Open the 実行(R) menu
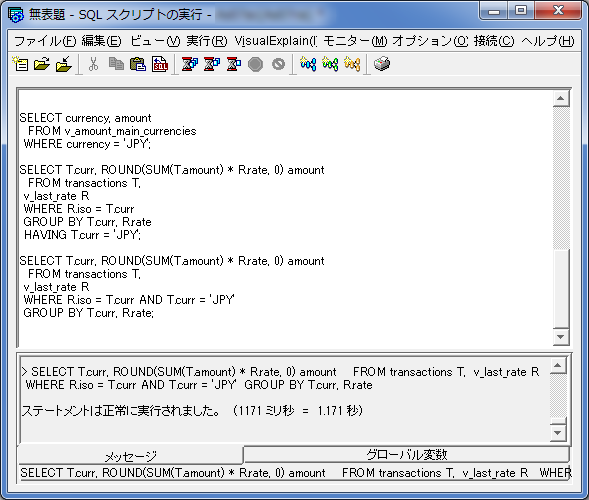Viewport: 589px width, 500px height. [207, 41]
